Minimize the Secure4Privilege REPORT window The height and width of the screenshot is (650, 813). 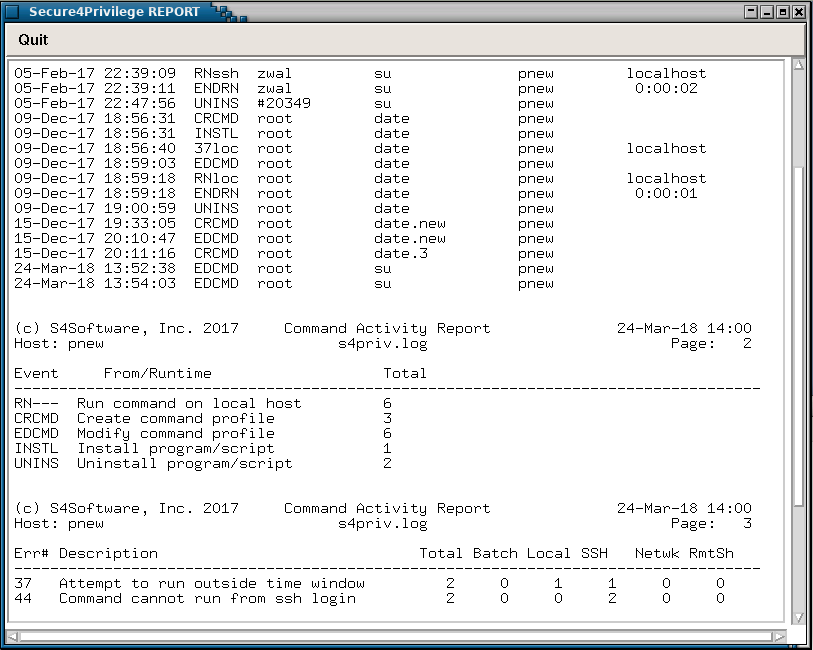(x=767, y=12)
